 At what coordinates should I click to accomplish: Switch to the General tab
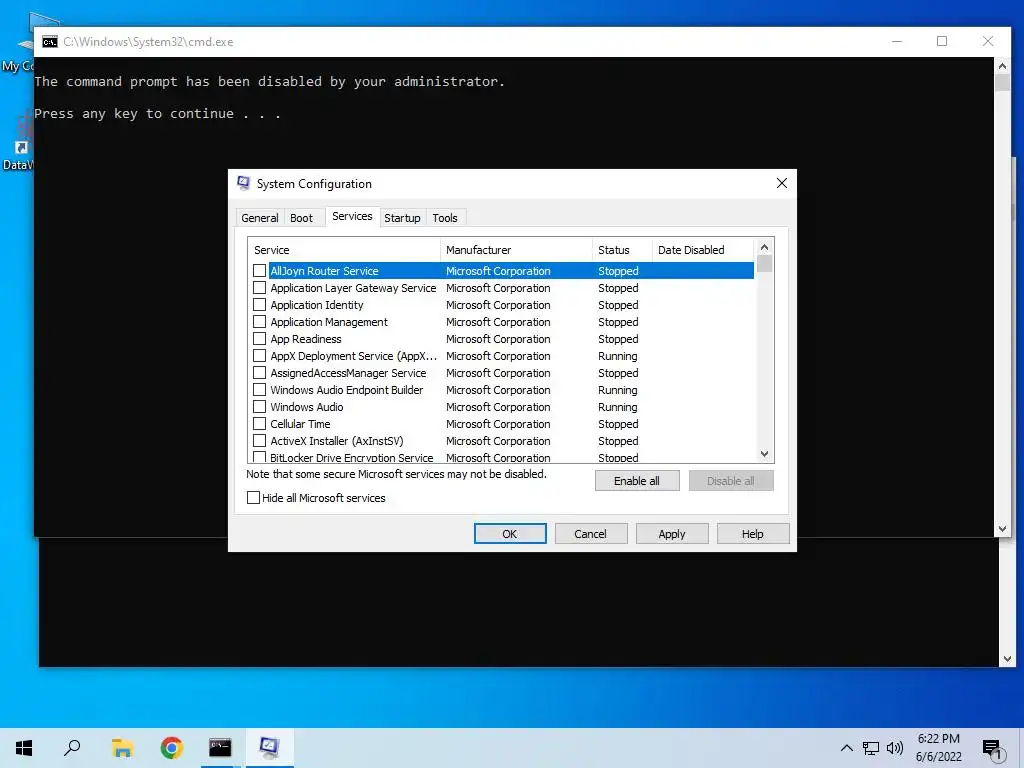tap(259, 218)
